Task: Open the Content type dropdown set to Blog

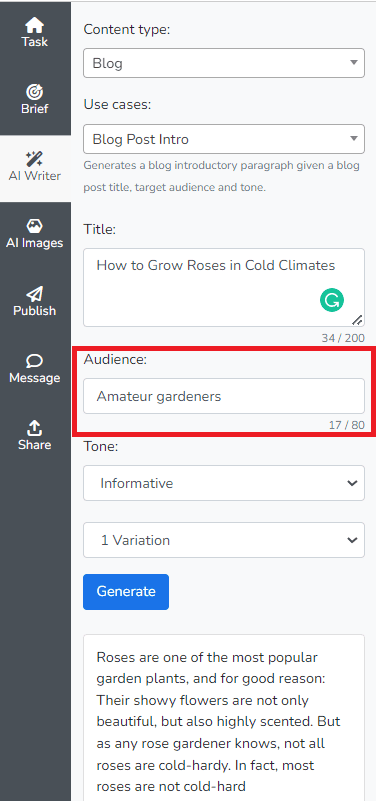Action: (224, 63)
